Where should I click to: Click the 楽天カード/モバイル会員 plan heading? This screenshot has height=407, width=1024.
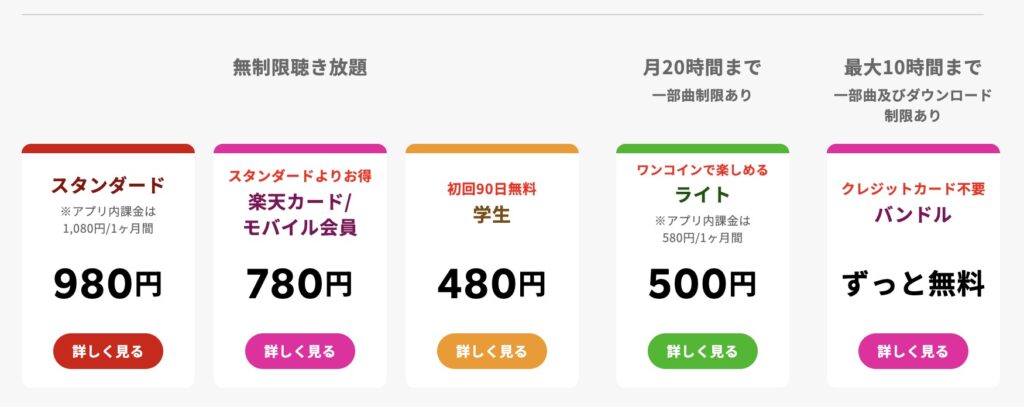point(300,214)
